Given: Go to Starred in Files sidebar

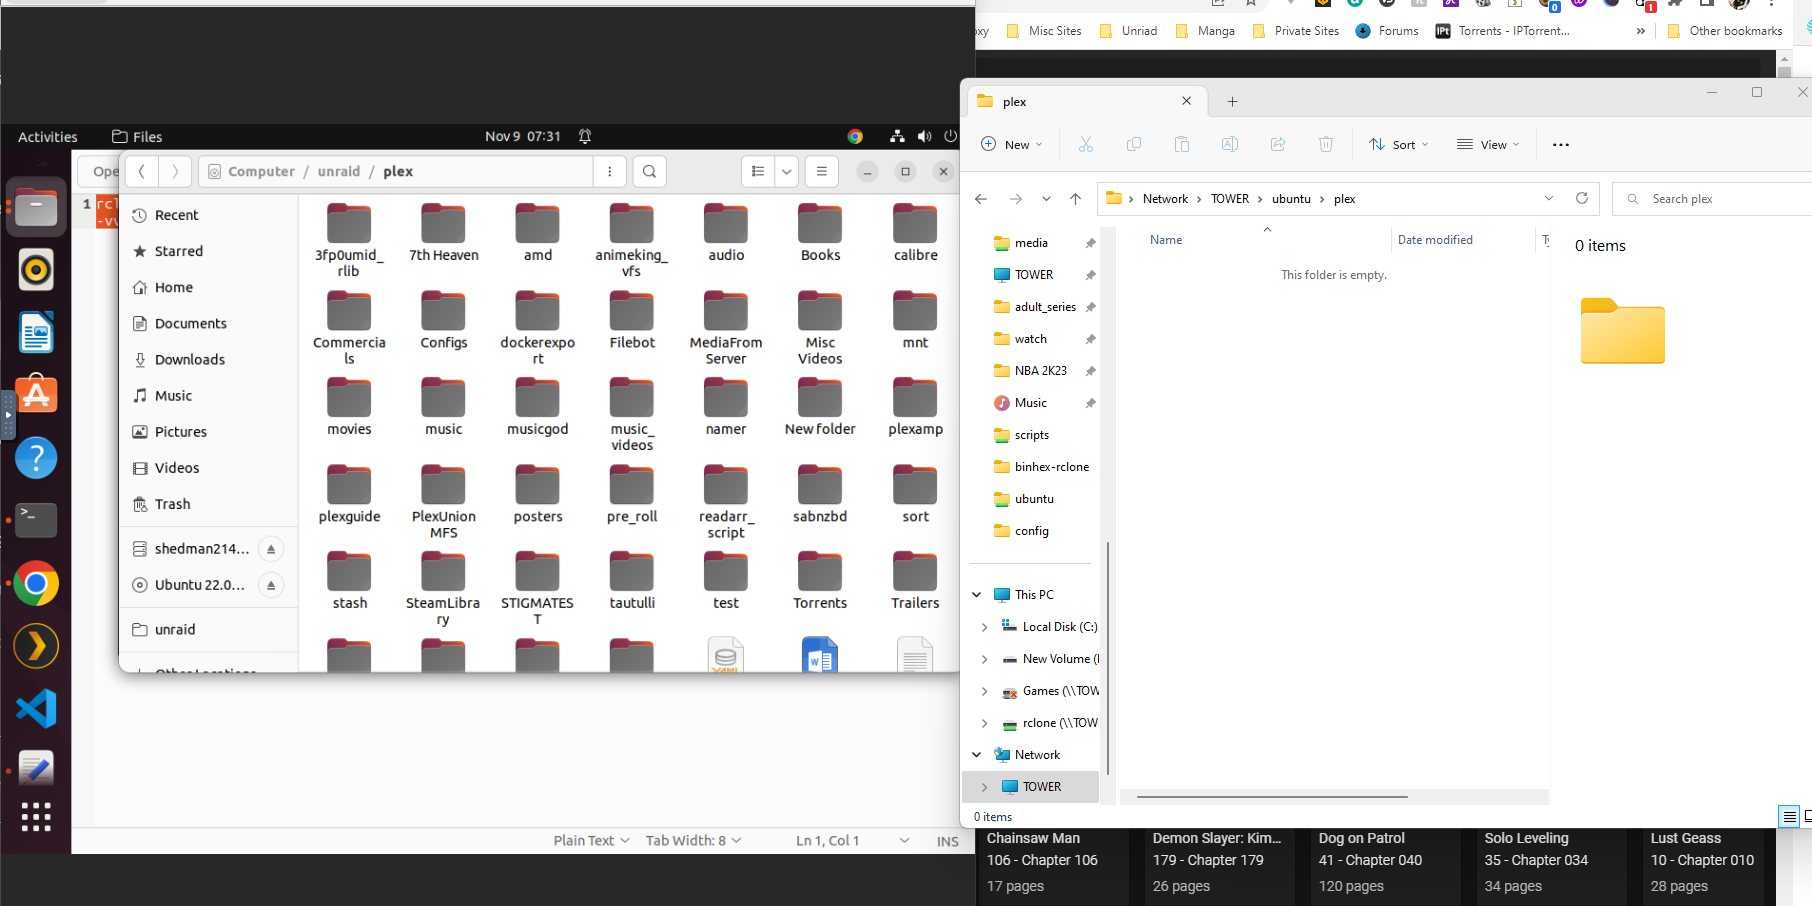Looking at the screenshot, I should [209, 251].
